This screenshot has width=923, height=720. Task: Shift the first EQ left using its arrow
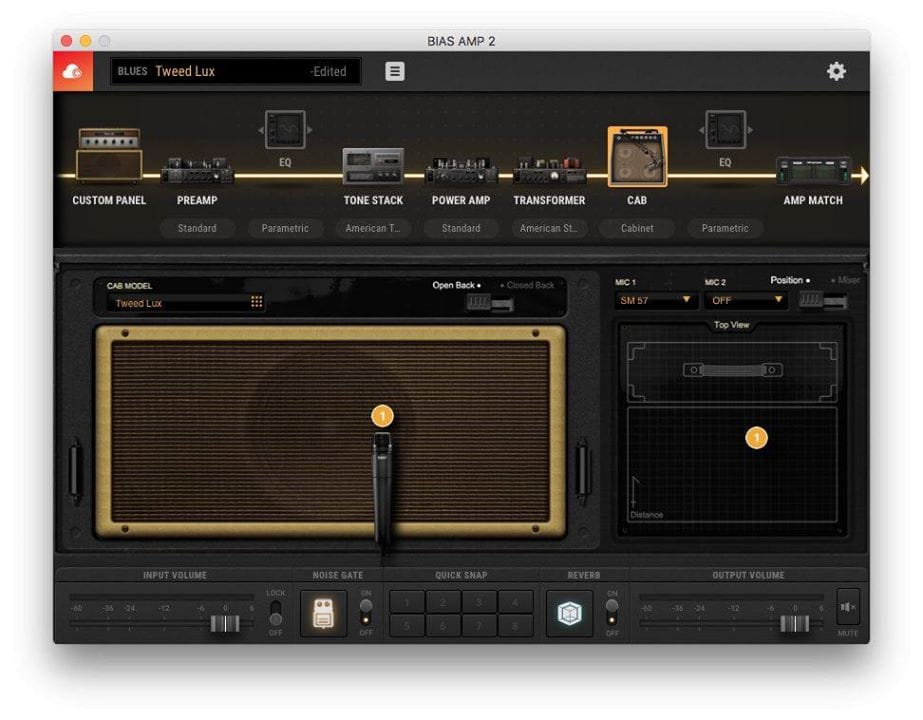(x=260, y=130)
